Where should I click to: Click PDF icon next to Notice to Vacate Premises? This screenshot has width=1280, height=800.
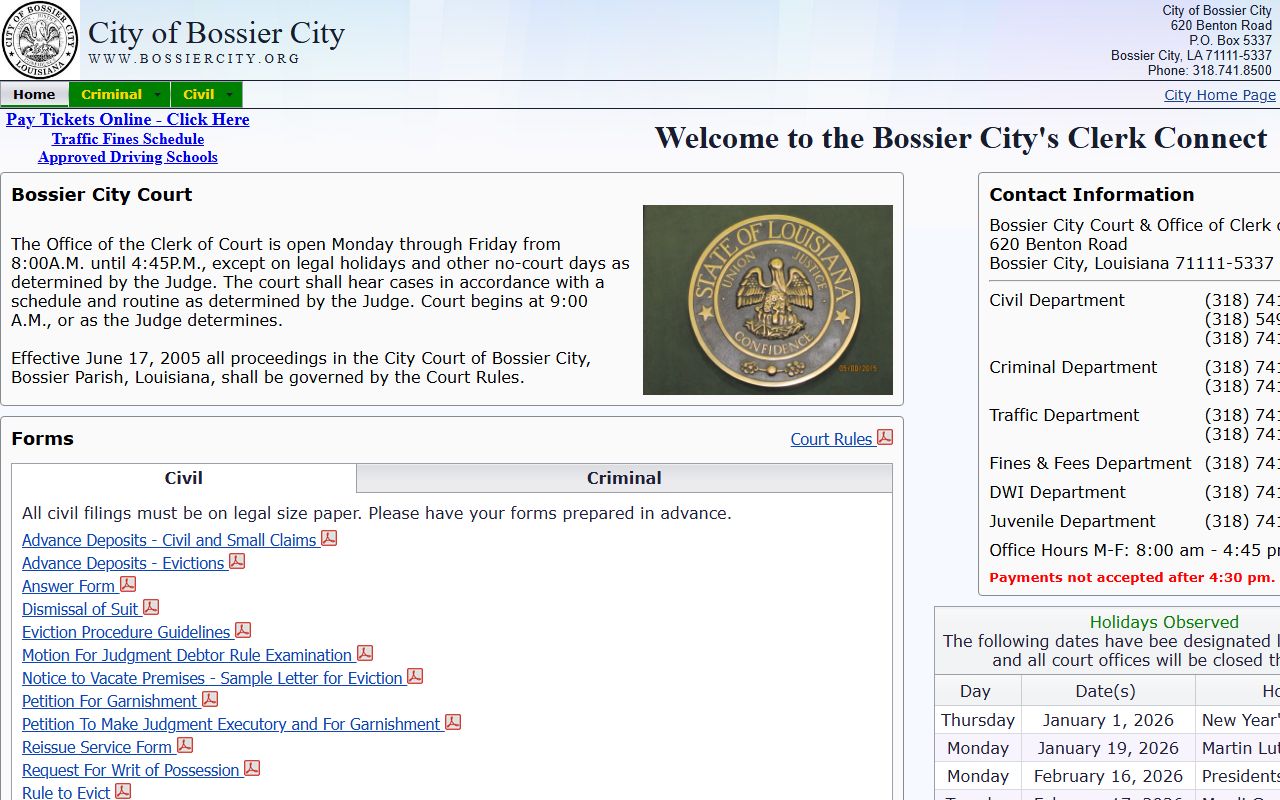(415, 676)
